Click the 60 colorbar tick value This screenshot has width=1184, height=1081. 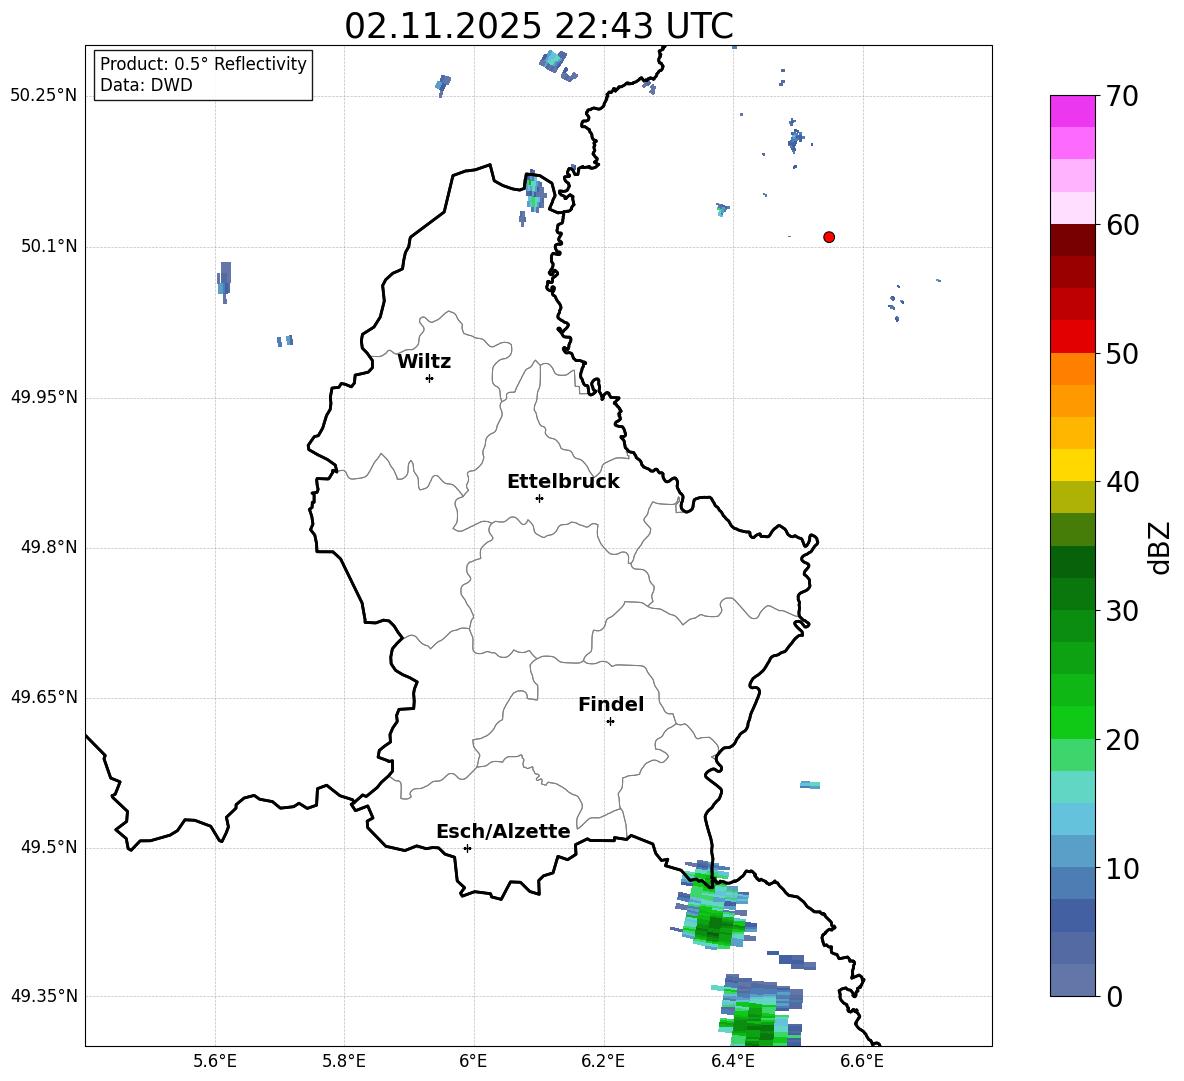[1122, 225]
